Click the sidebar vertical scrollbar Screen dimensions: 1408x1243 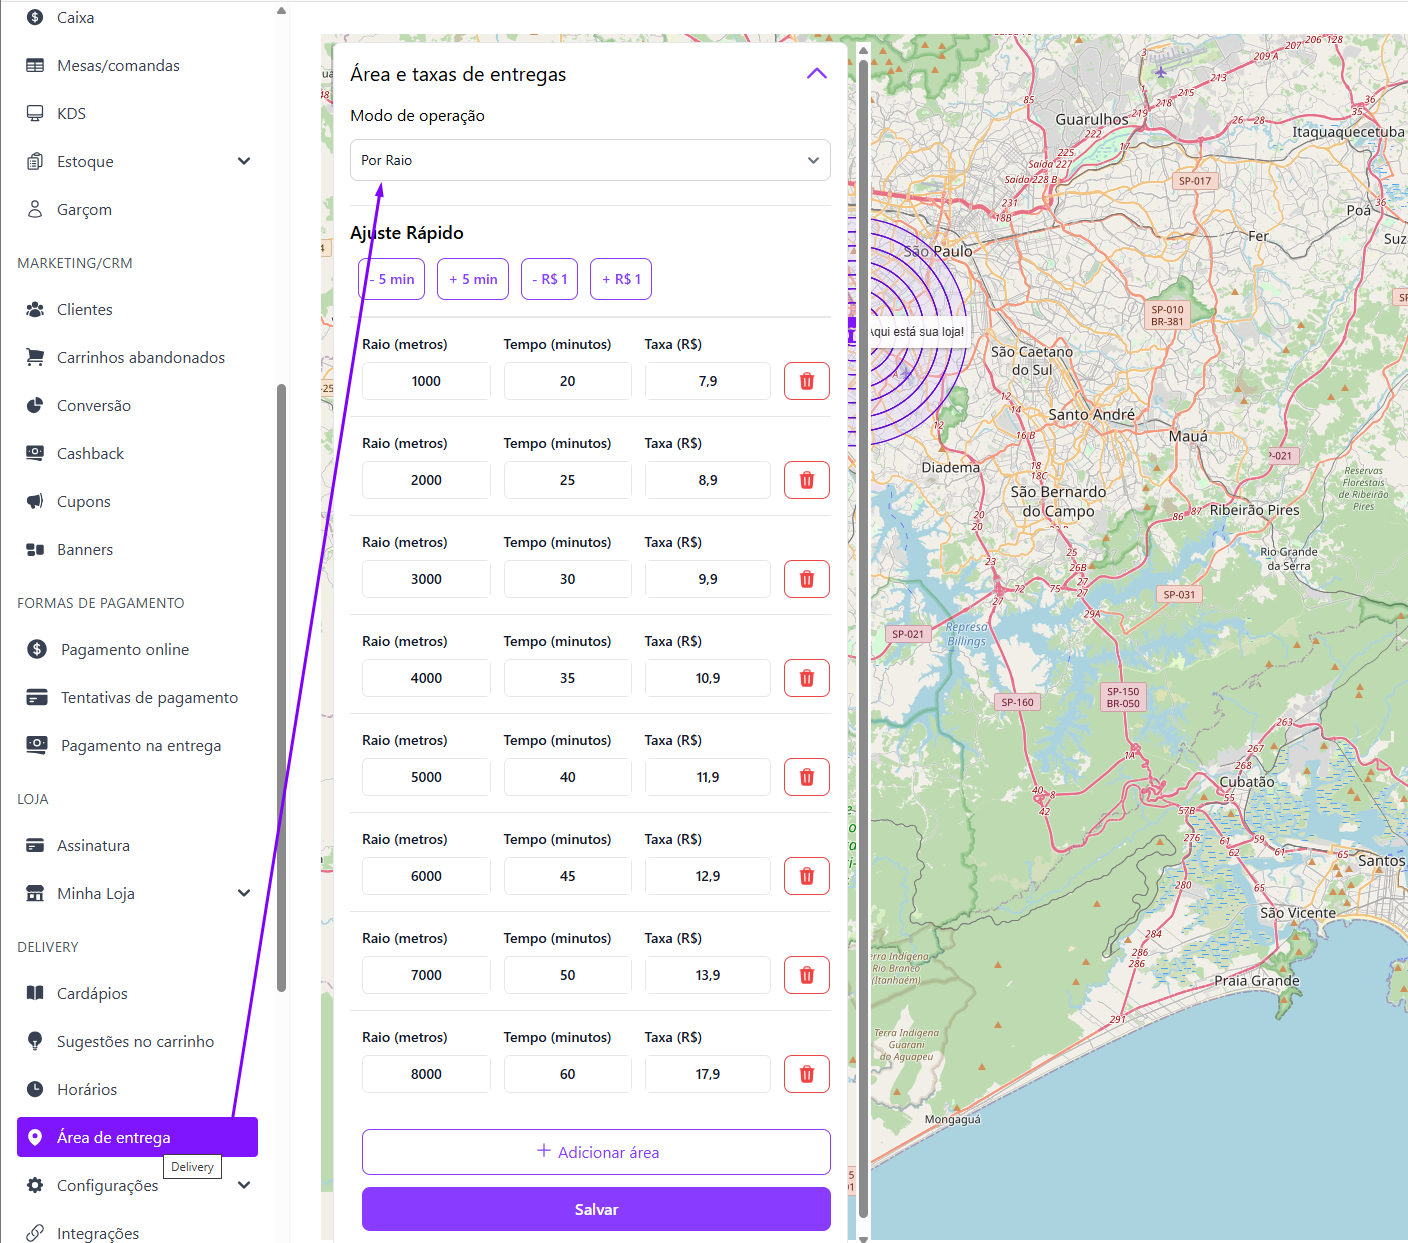click(x=281, y=688)
